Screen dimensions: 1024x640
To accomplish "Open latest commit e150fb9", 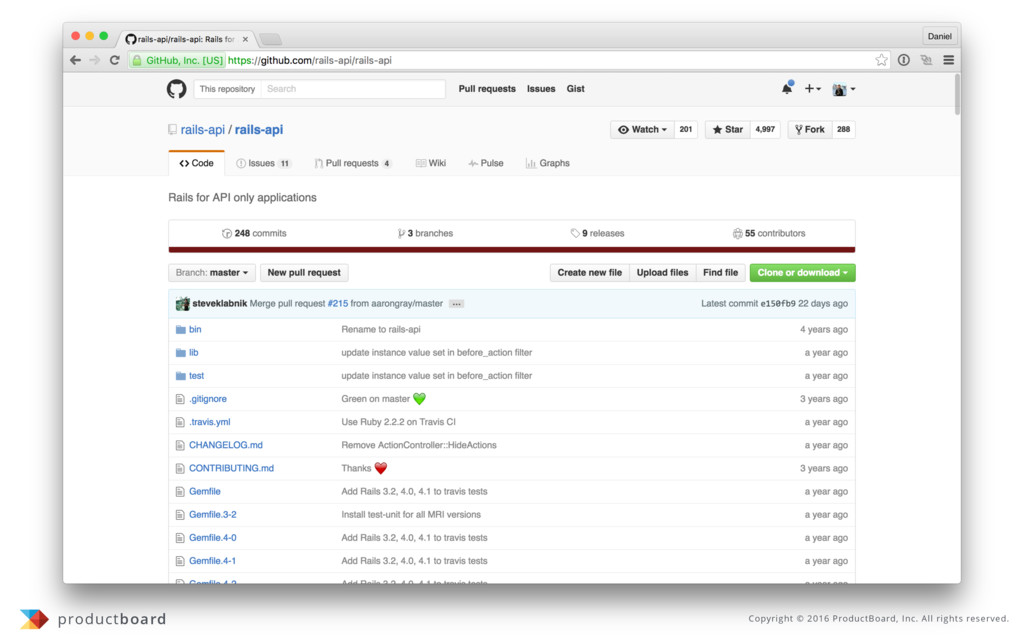I will [778, 304].
